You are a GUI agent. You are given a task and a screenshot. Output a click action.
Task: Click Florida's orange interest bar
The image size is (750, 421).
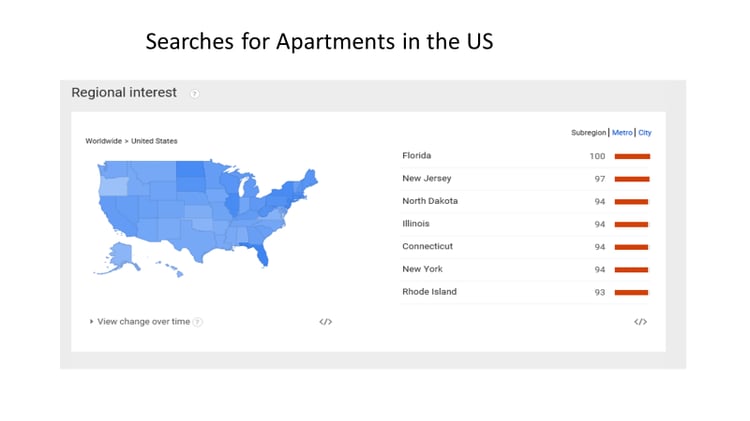click(632, 156)
